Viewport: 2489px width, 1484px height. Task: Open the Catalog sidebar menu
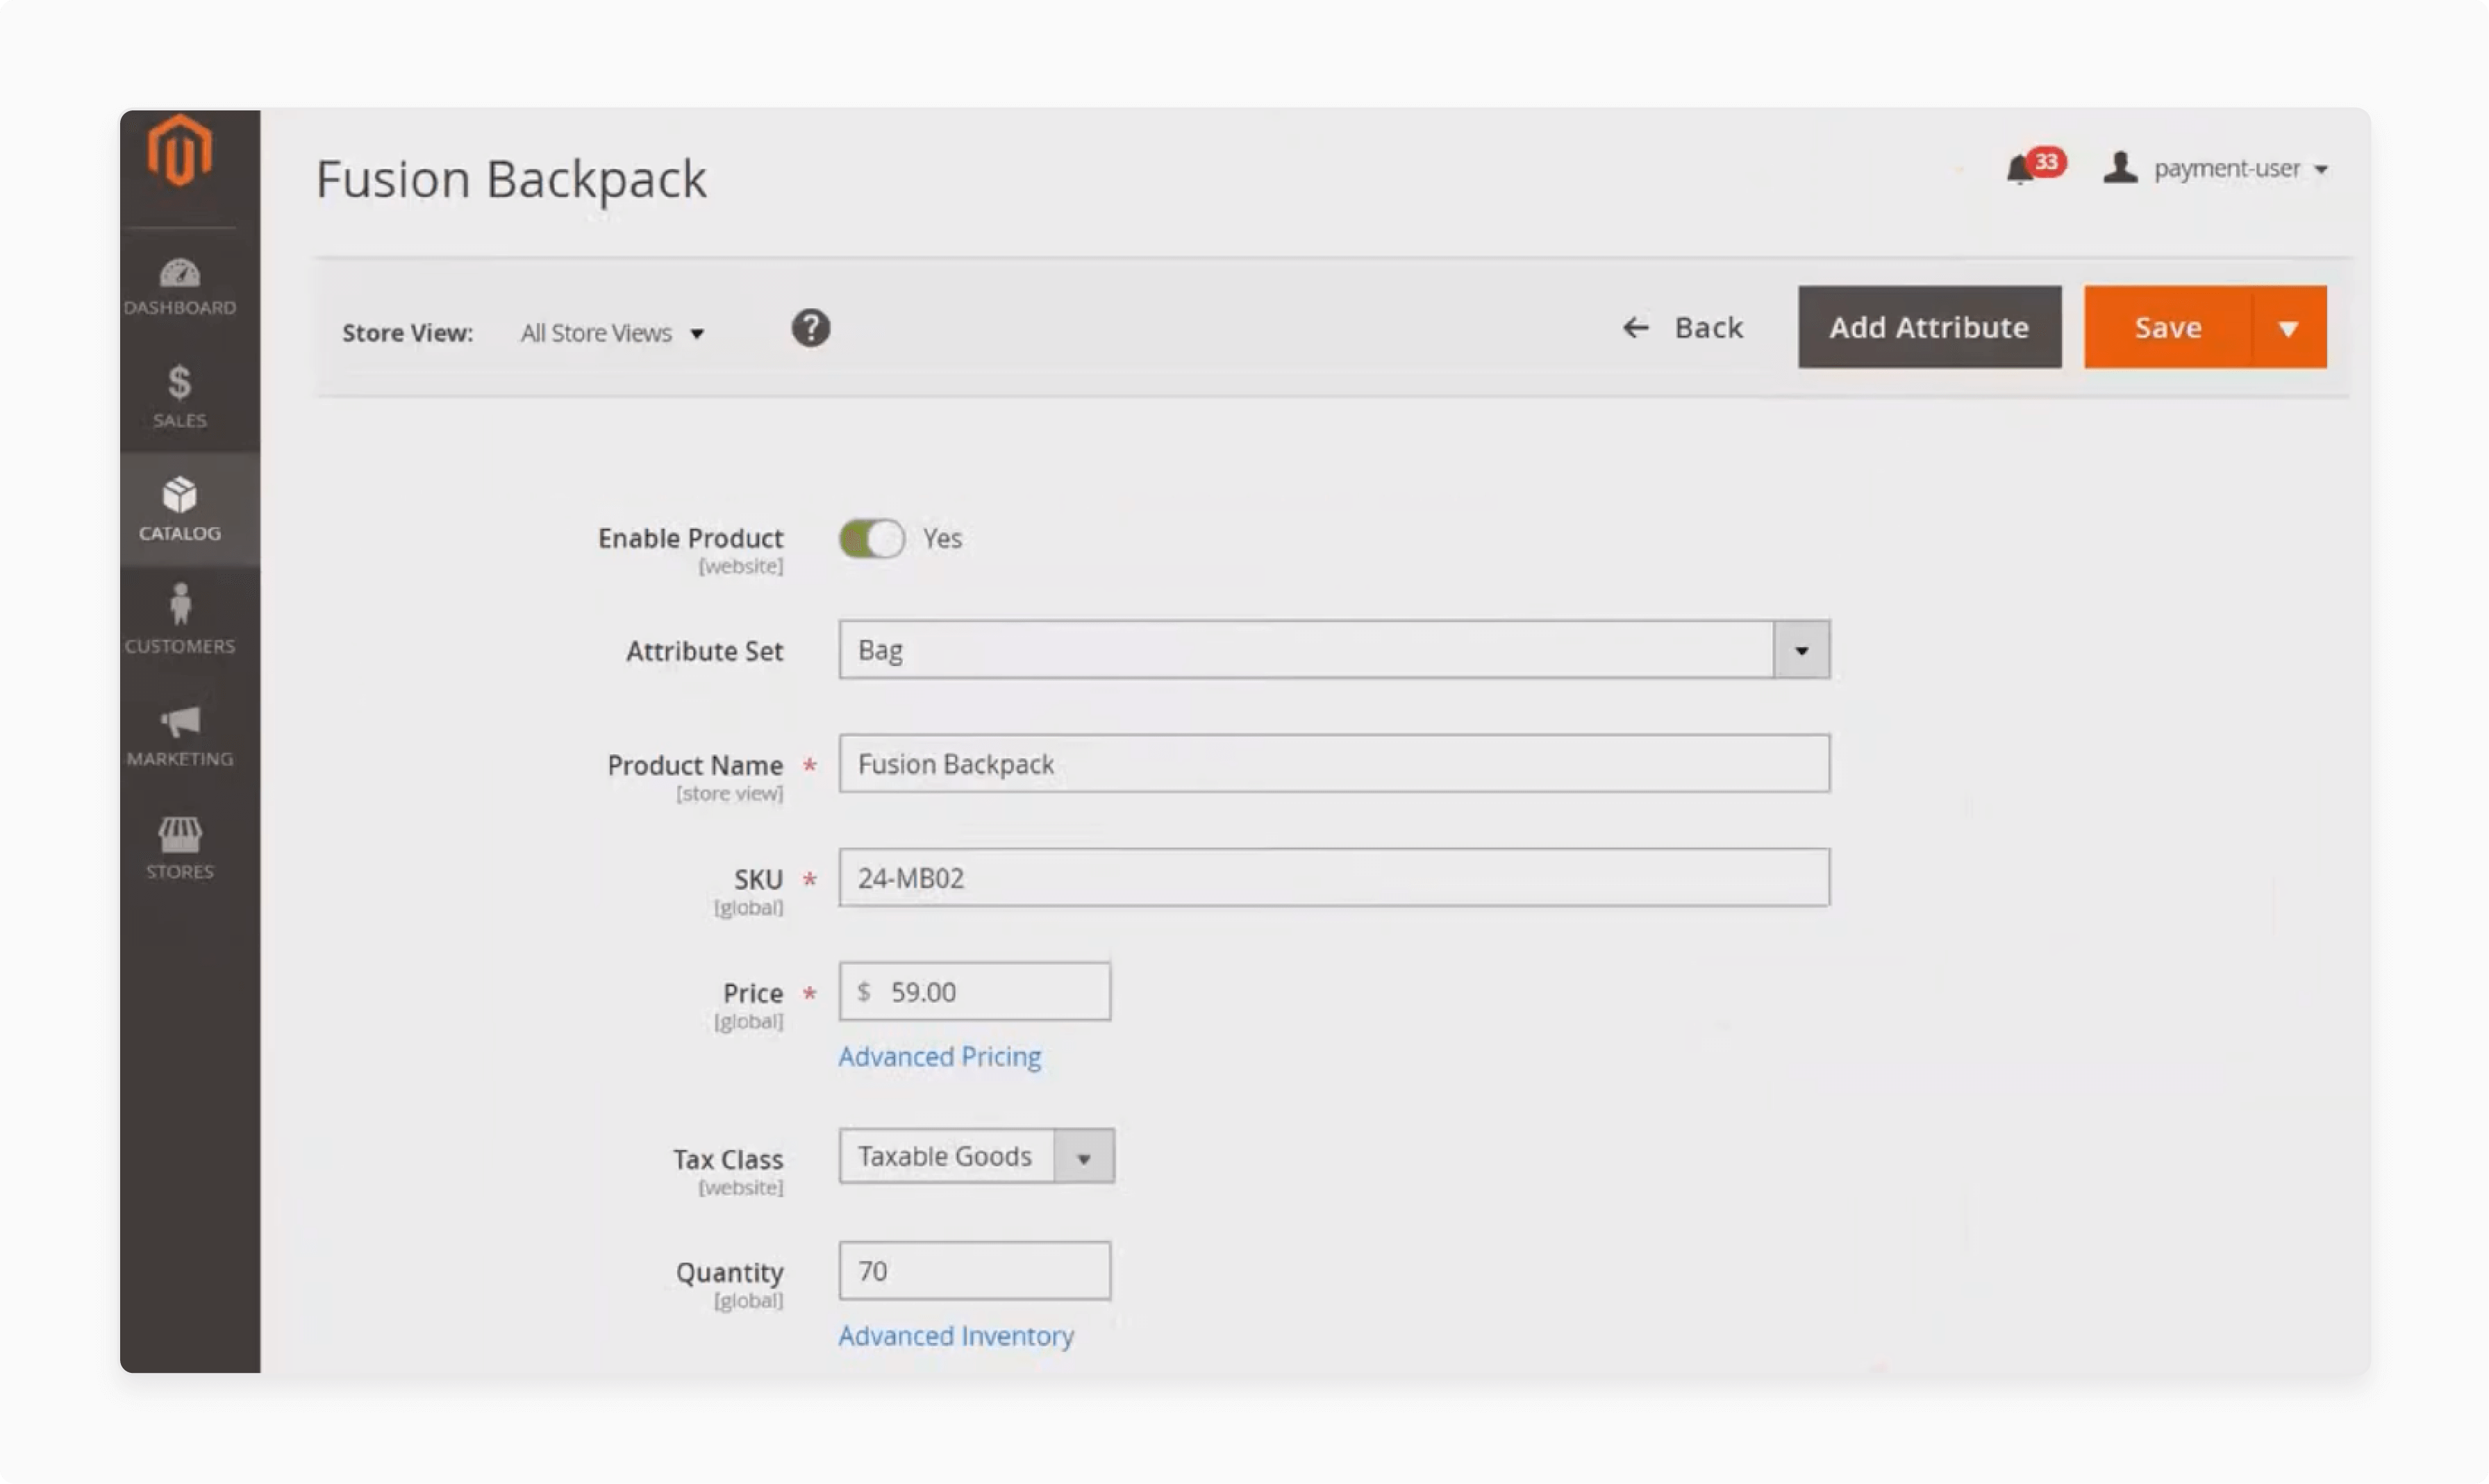click(x=180, y=509)
